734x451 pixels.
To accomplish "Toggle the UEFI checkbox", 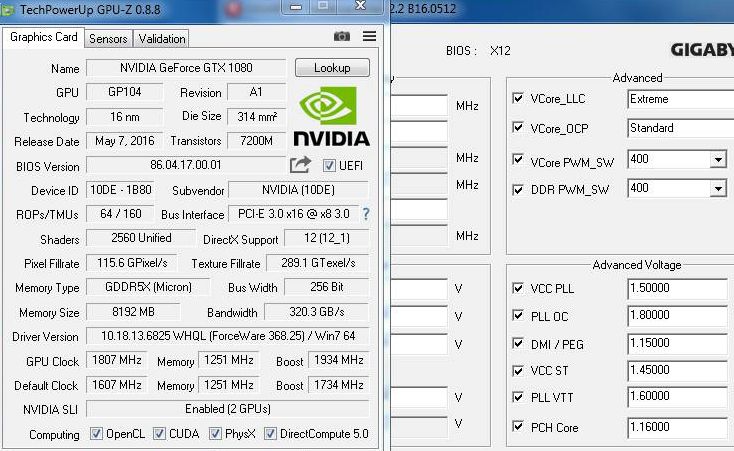I will tap(329, 165).
